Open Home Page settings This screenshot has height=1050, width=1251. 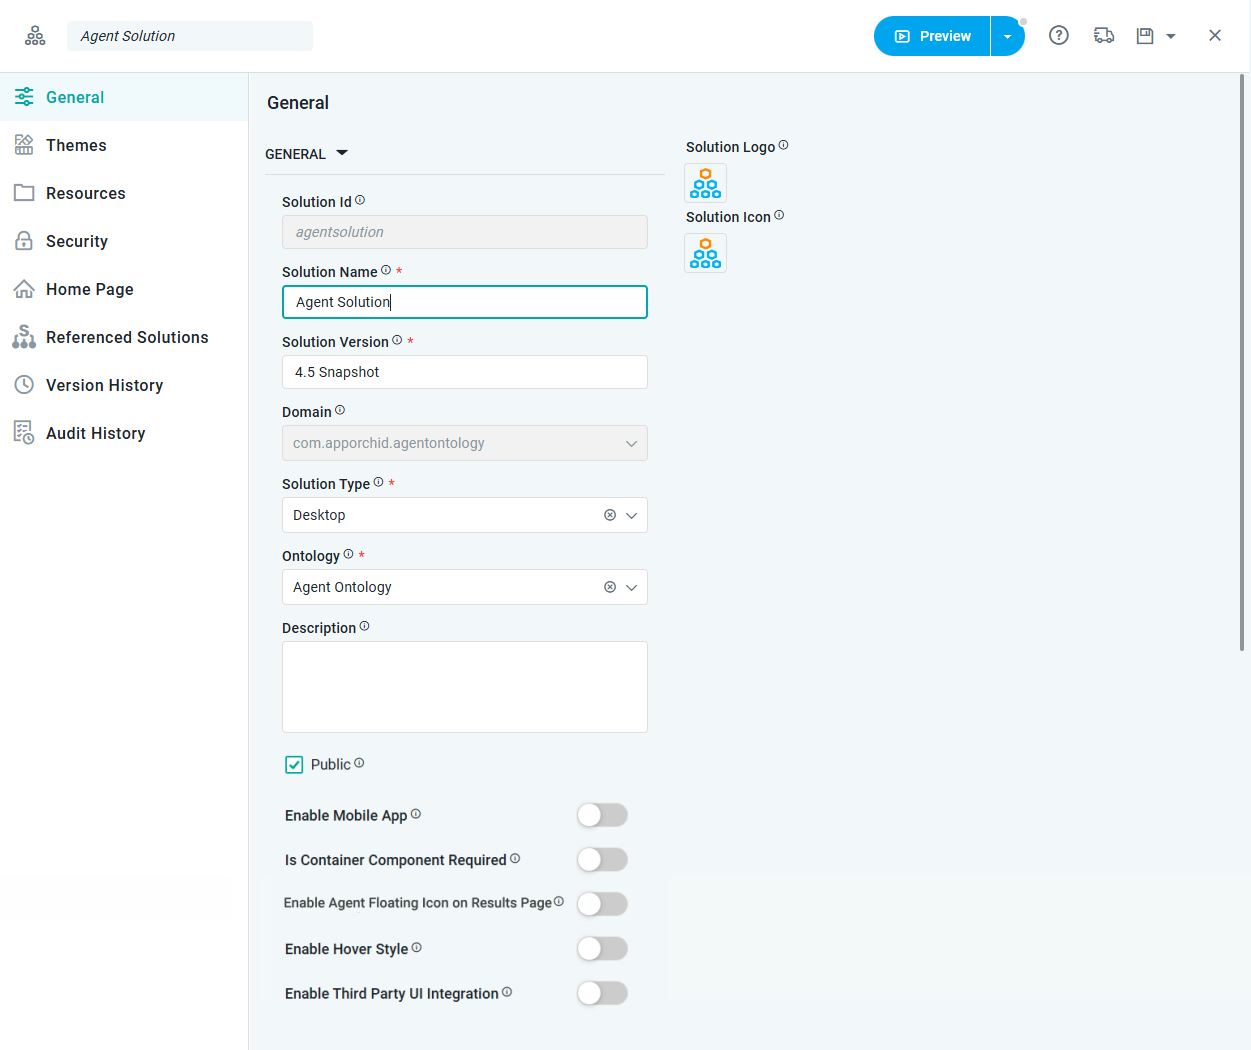(124, 289)
